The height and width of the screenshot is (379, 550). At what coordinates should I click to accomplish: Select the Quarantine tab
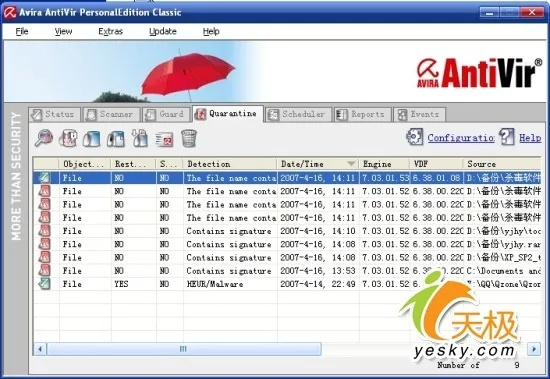point(228,114)
